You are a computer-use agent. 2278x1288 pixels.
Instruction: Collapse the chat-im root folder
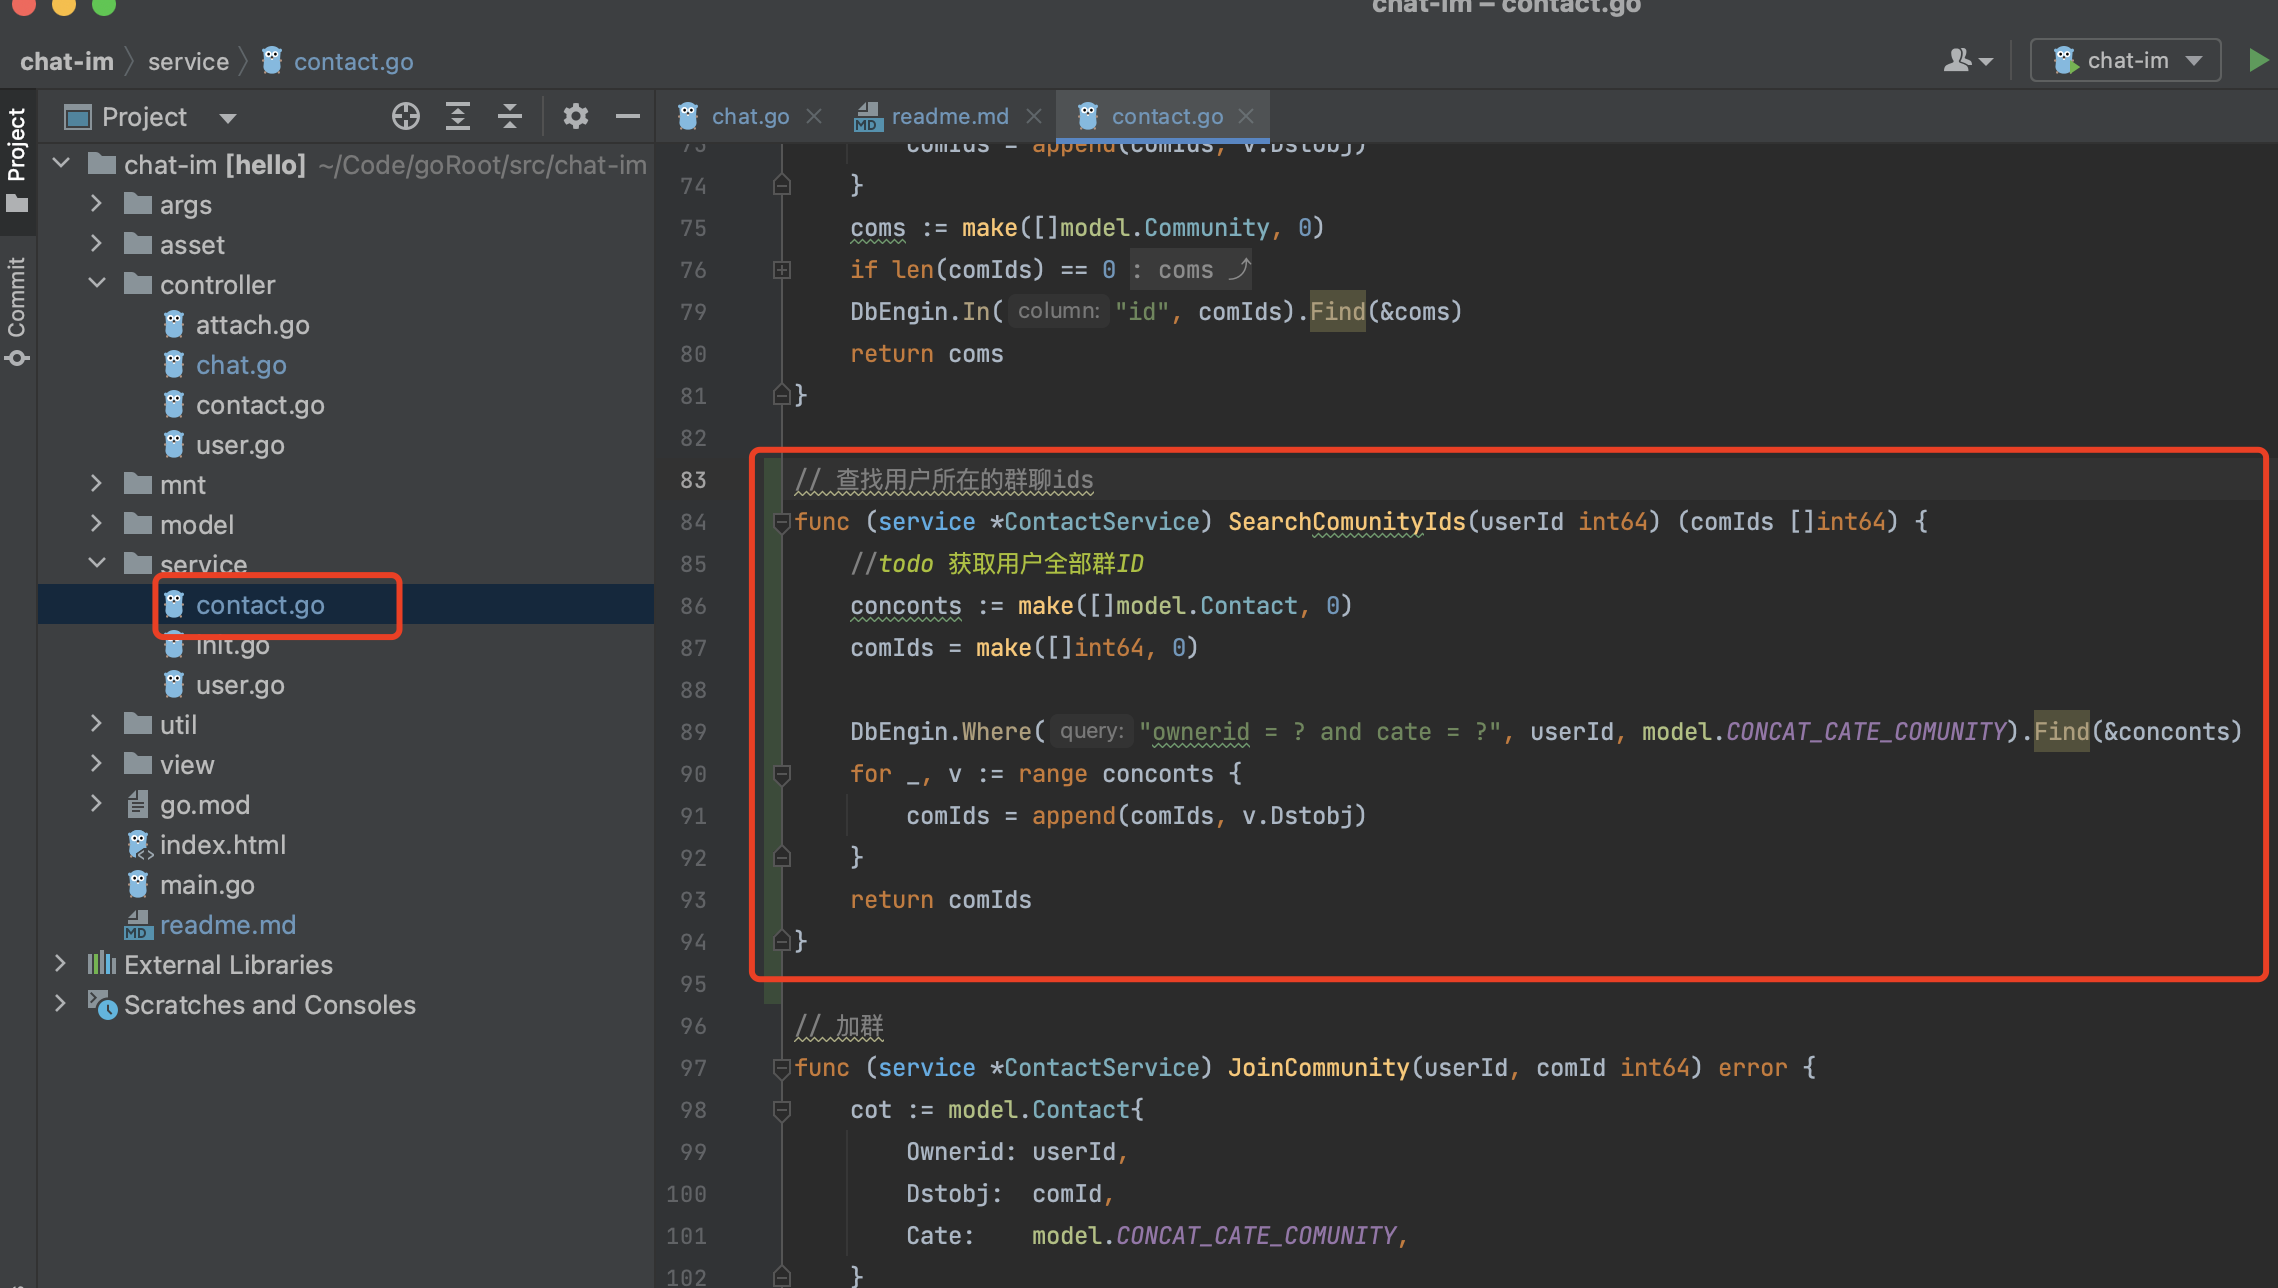pyautogui.click(x=61, y=163)
